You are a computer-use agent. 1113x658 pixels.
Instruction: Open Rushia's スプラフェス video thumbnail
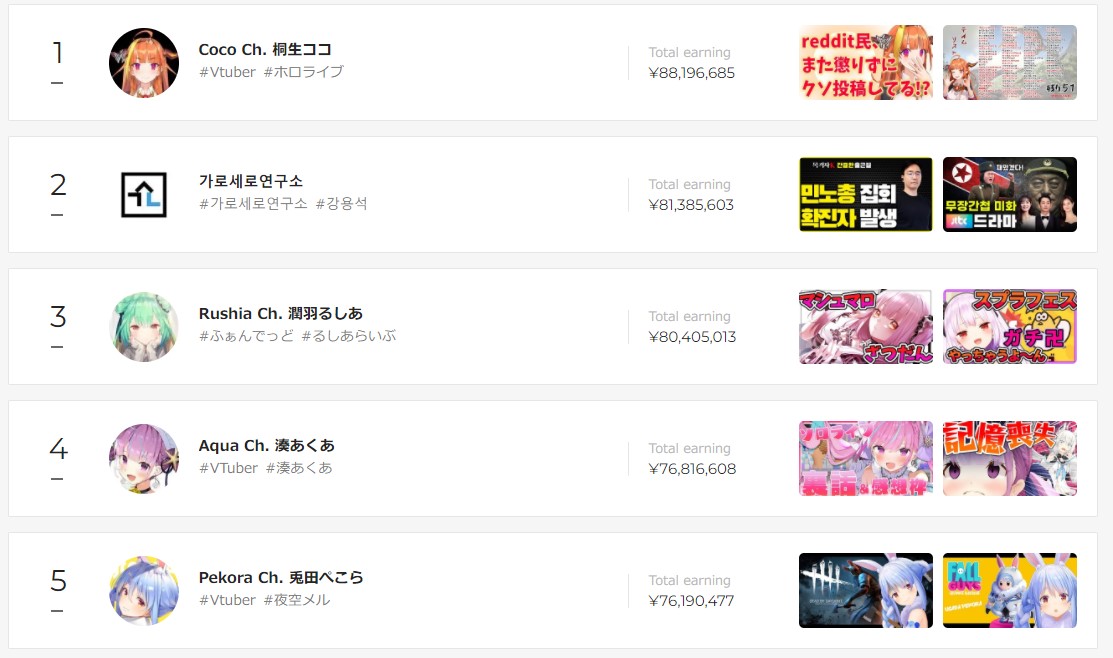coord(1009,327)
